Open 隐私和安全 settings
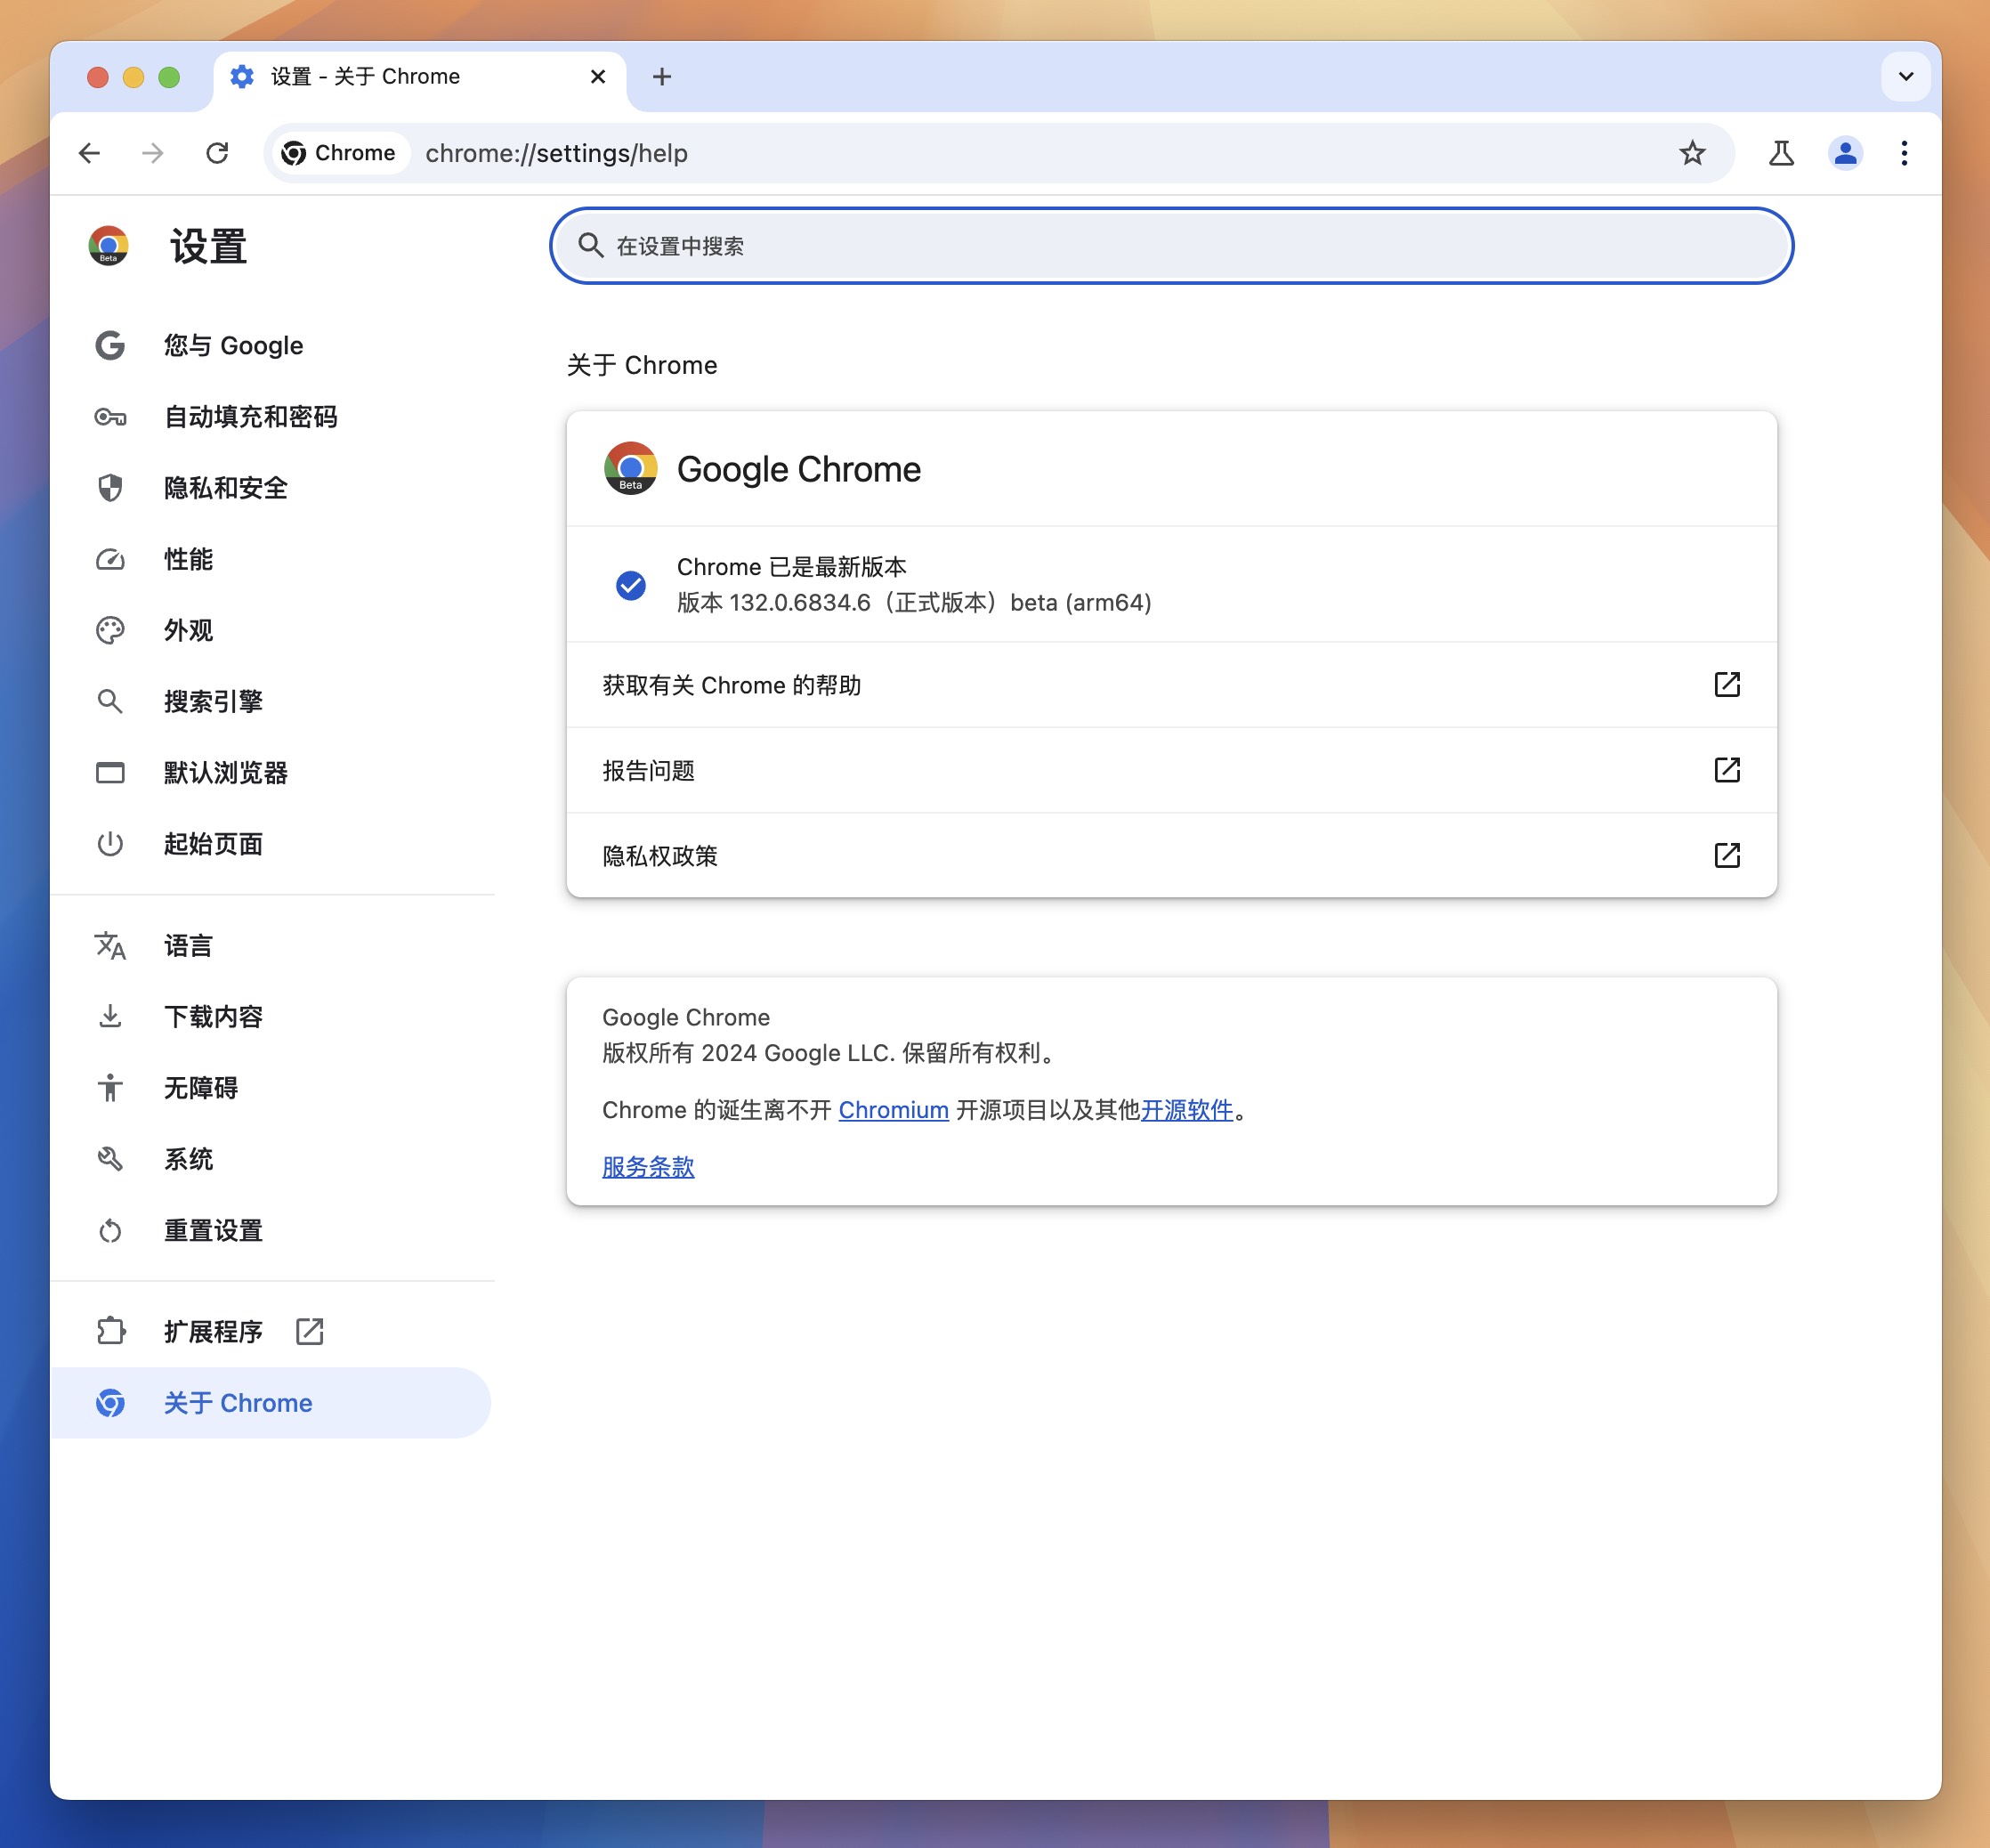1990x1848 pixels. [271, 488]
